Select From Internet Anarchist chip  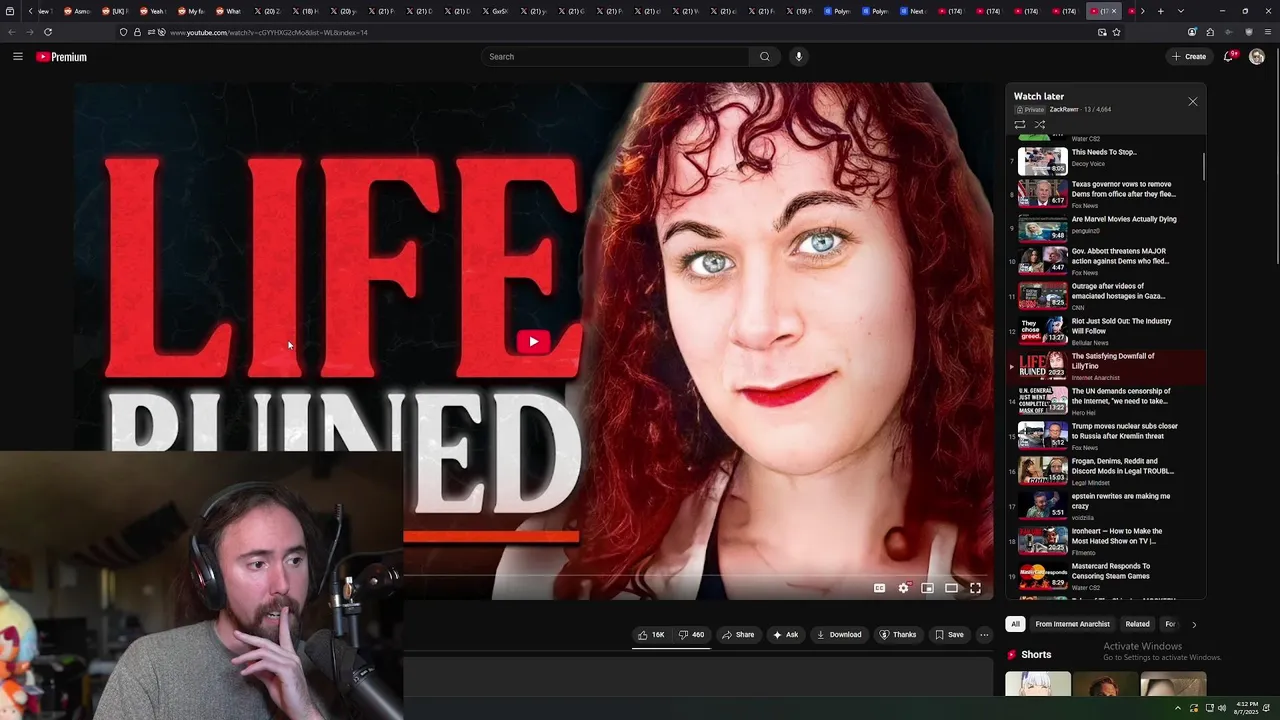tap(1072, 624)
